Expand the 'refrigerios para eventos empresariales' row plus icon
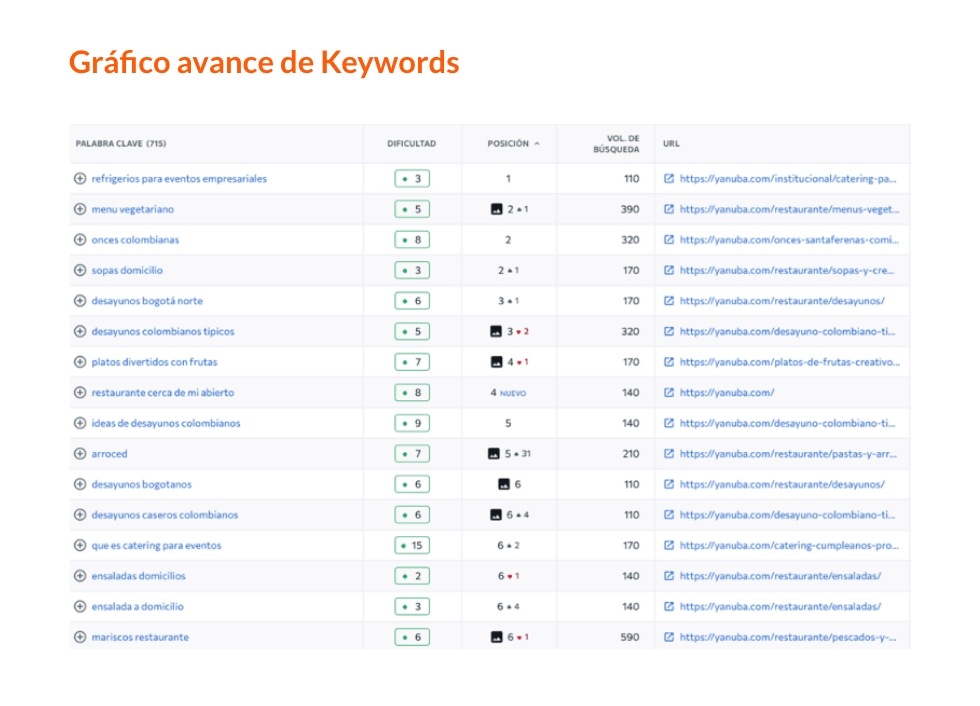The image size is (980, 706). pos(80,179)
